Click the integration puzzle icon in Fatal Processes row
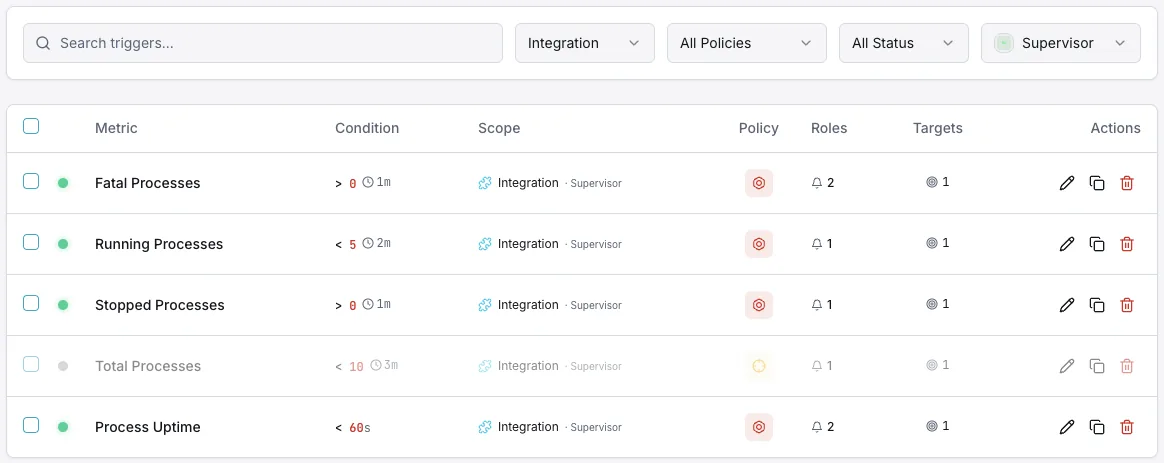This screenshot has width=1164, height=463. [x=485, y=183]
